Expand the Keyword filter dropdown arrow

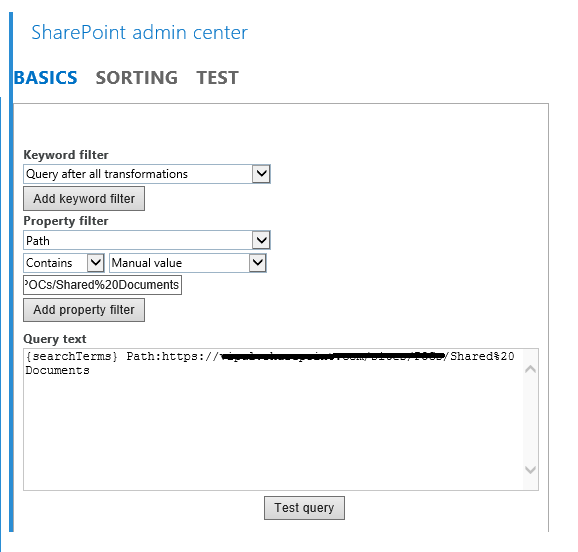pyautogui.click(x=261, y=174)
